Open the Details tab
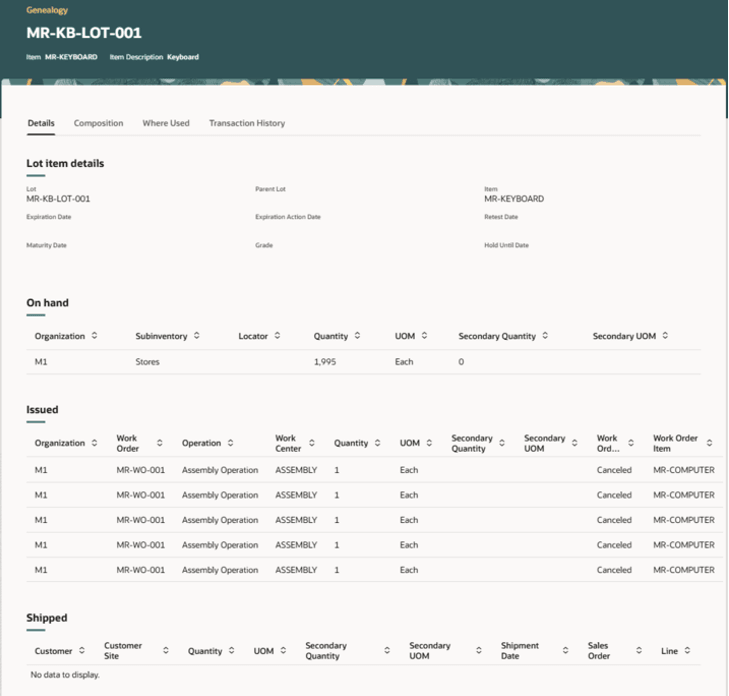 [41, 123]
